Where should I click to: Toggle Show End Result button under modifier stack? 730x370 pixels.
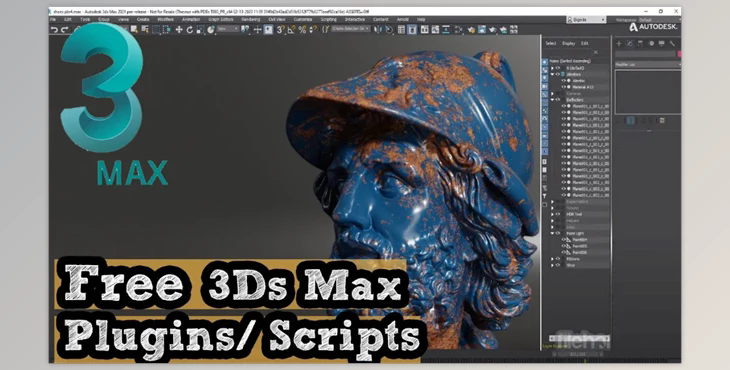coord(630,121)
